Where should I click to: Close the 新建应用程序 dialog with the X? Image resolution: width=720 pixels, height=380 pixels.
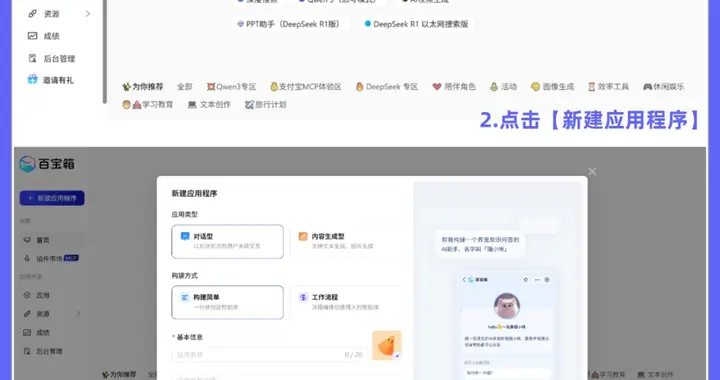[592, 171]
